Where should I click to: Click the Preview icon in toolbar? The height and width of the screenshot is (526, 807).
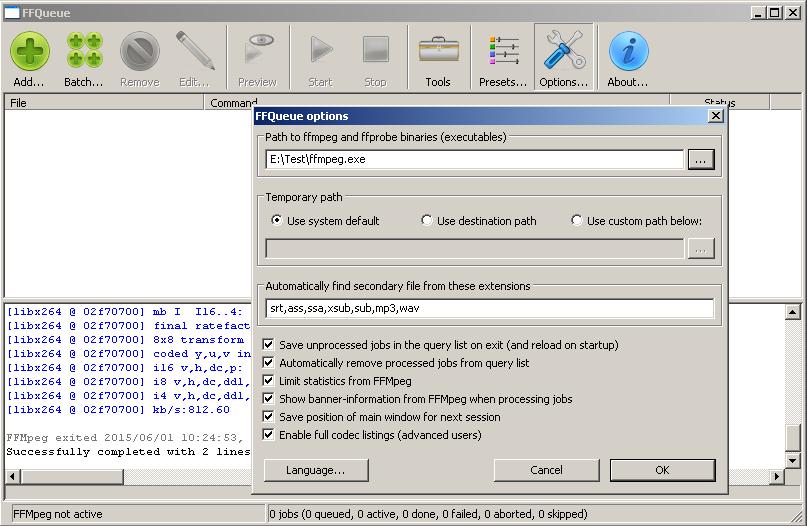[x=259, y=50]
